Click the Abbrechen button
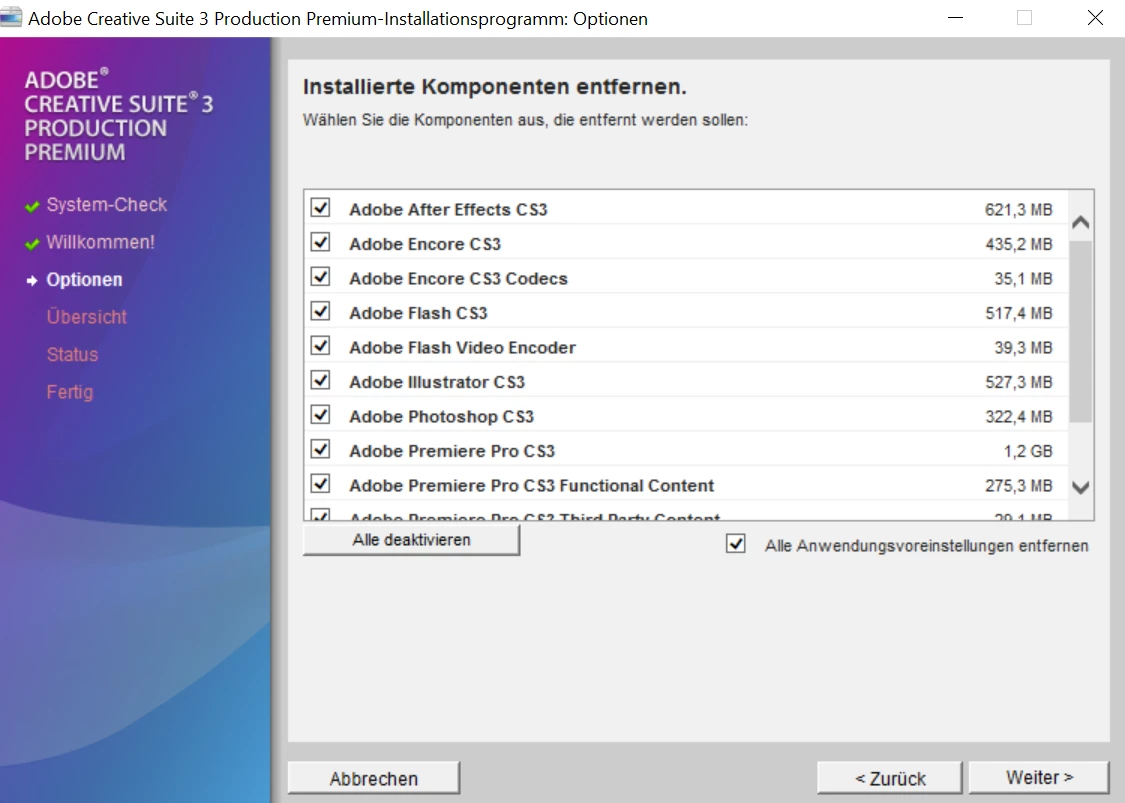The image size is (1125, 803). [x=374, y=778]
